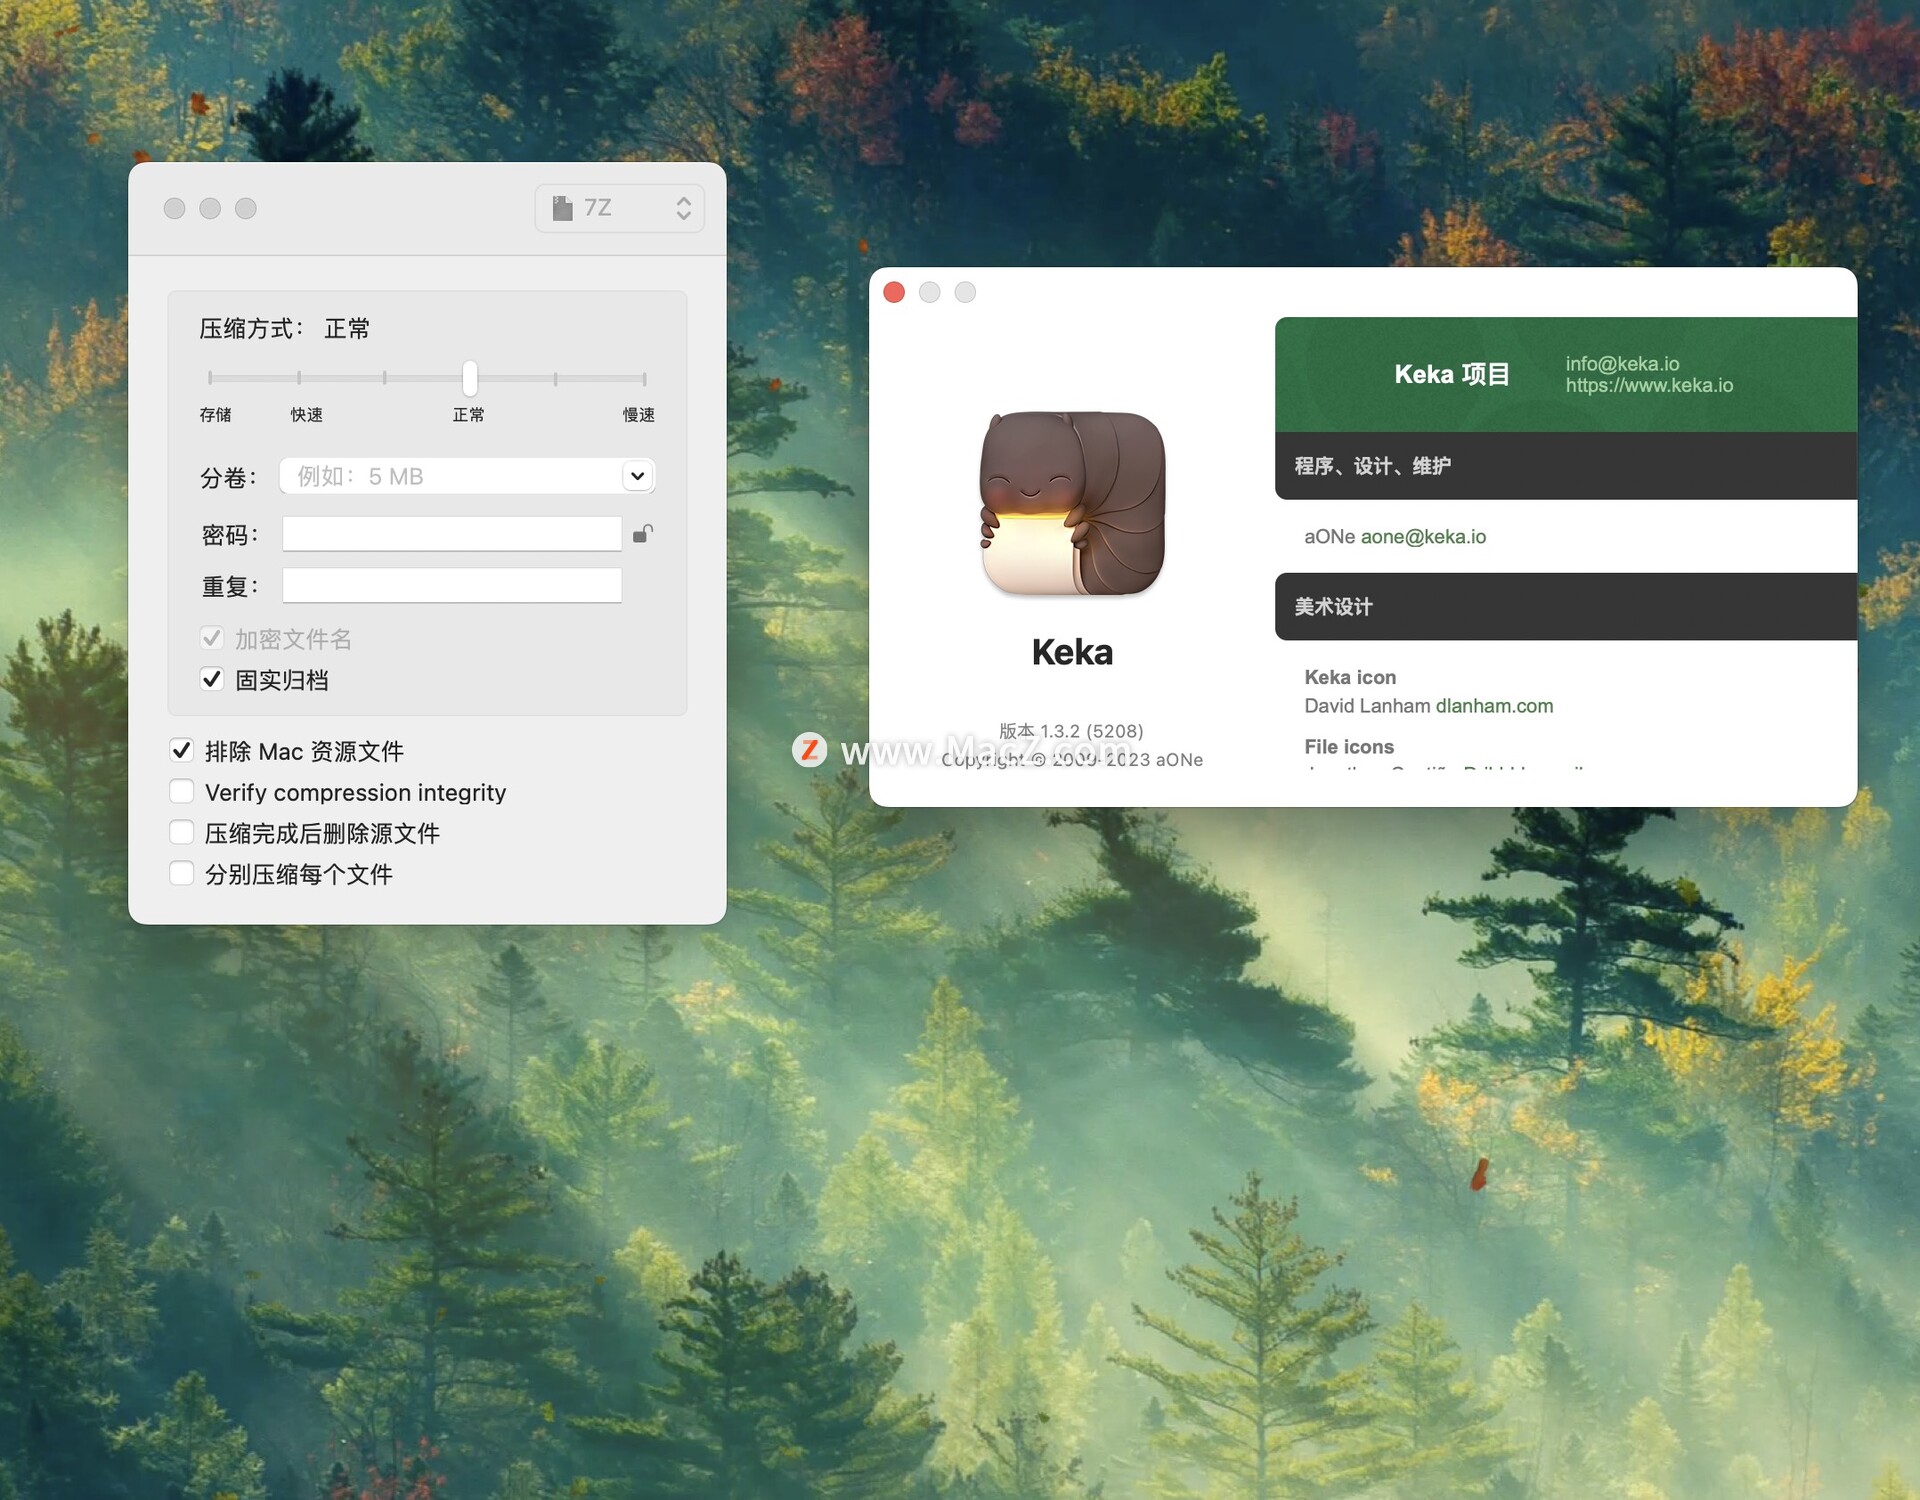The width and height of the screenshot is (1920, 1500).
Task: Click the padlock icon beside the password field
Action: coord(643,533)
